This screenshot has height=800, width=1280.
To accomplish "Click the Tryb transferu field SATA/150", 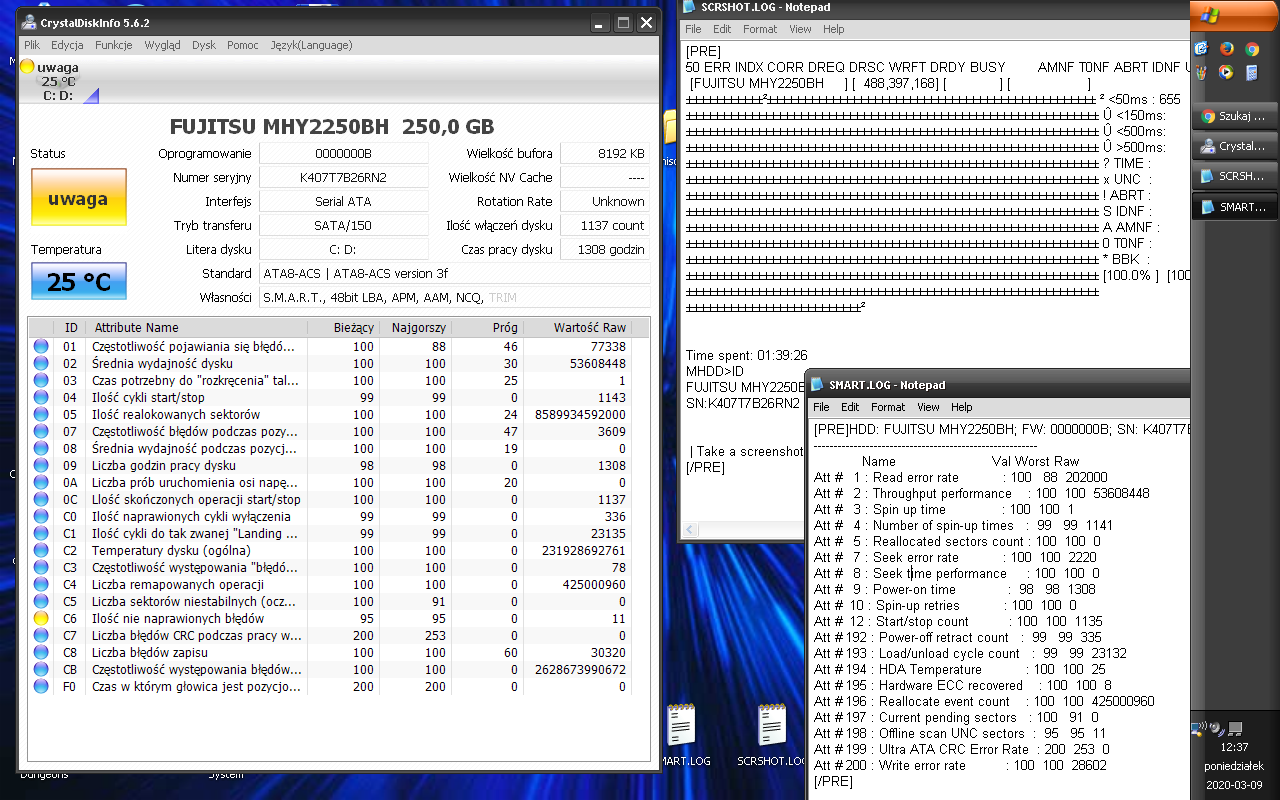I will click(x=343, y=225).
